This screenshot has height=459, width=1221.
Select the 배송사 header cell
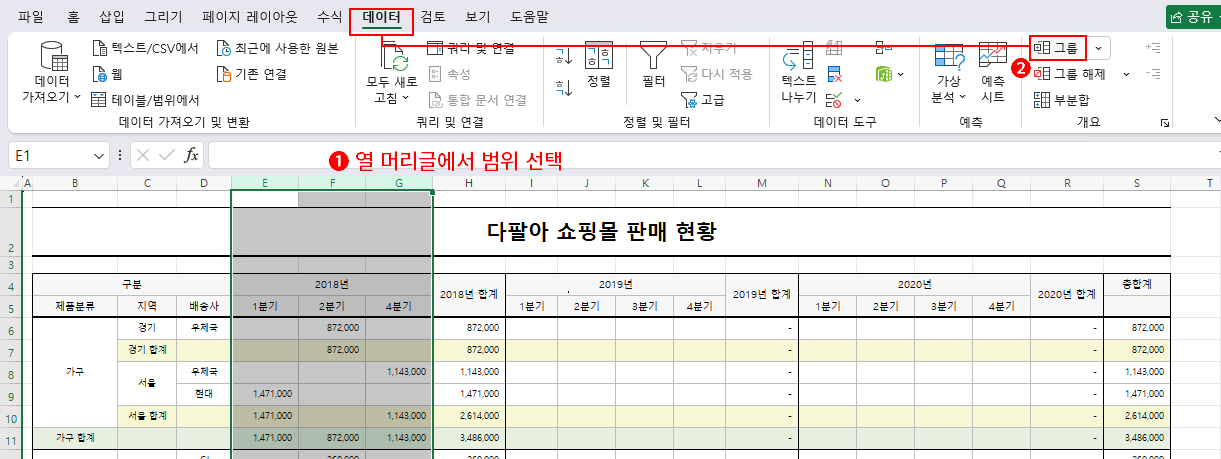click(204, 305)
